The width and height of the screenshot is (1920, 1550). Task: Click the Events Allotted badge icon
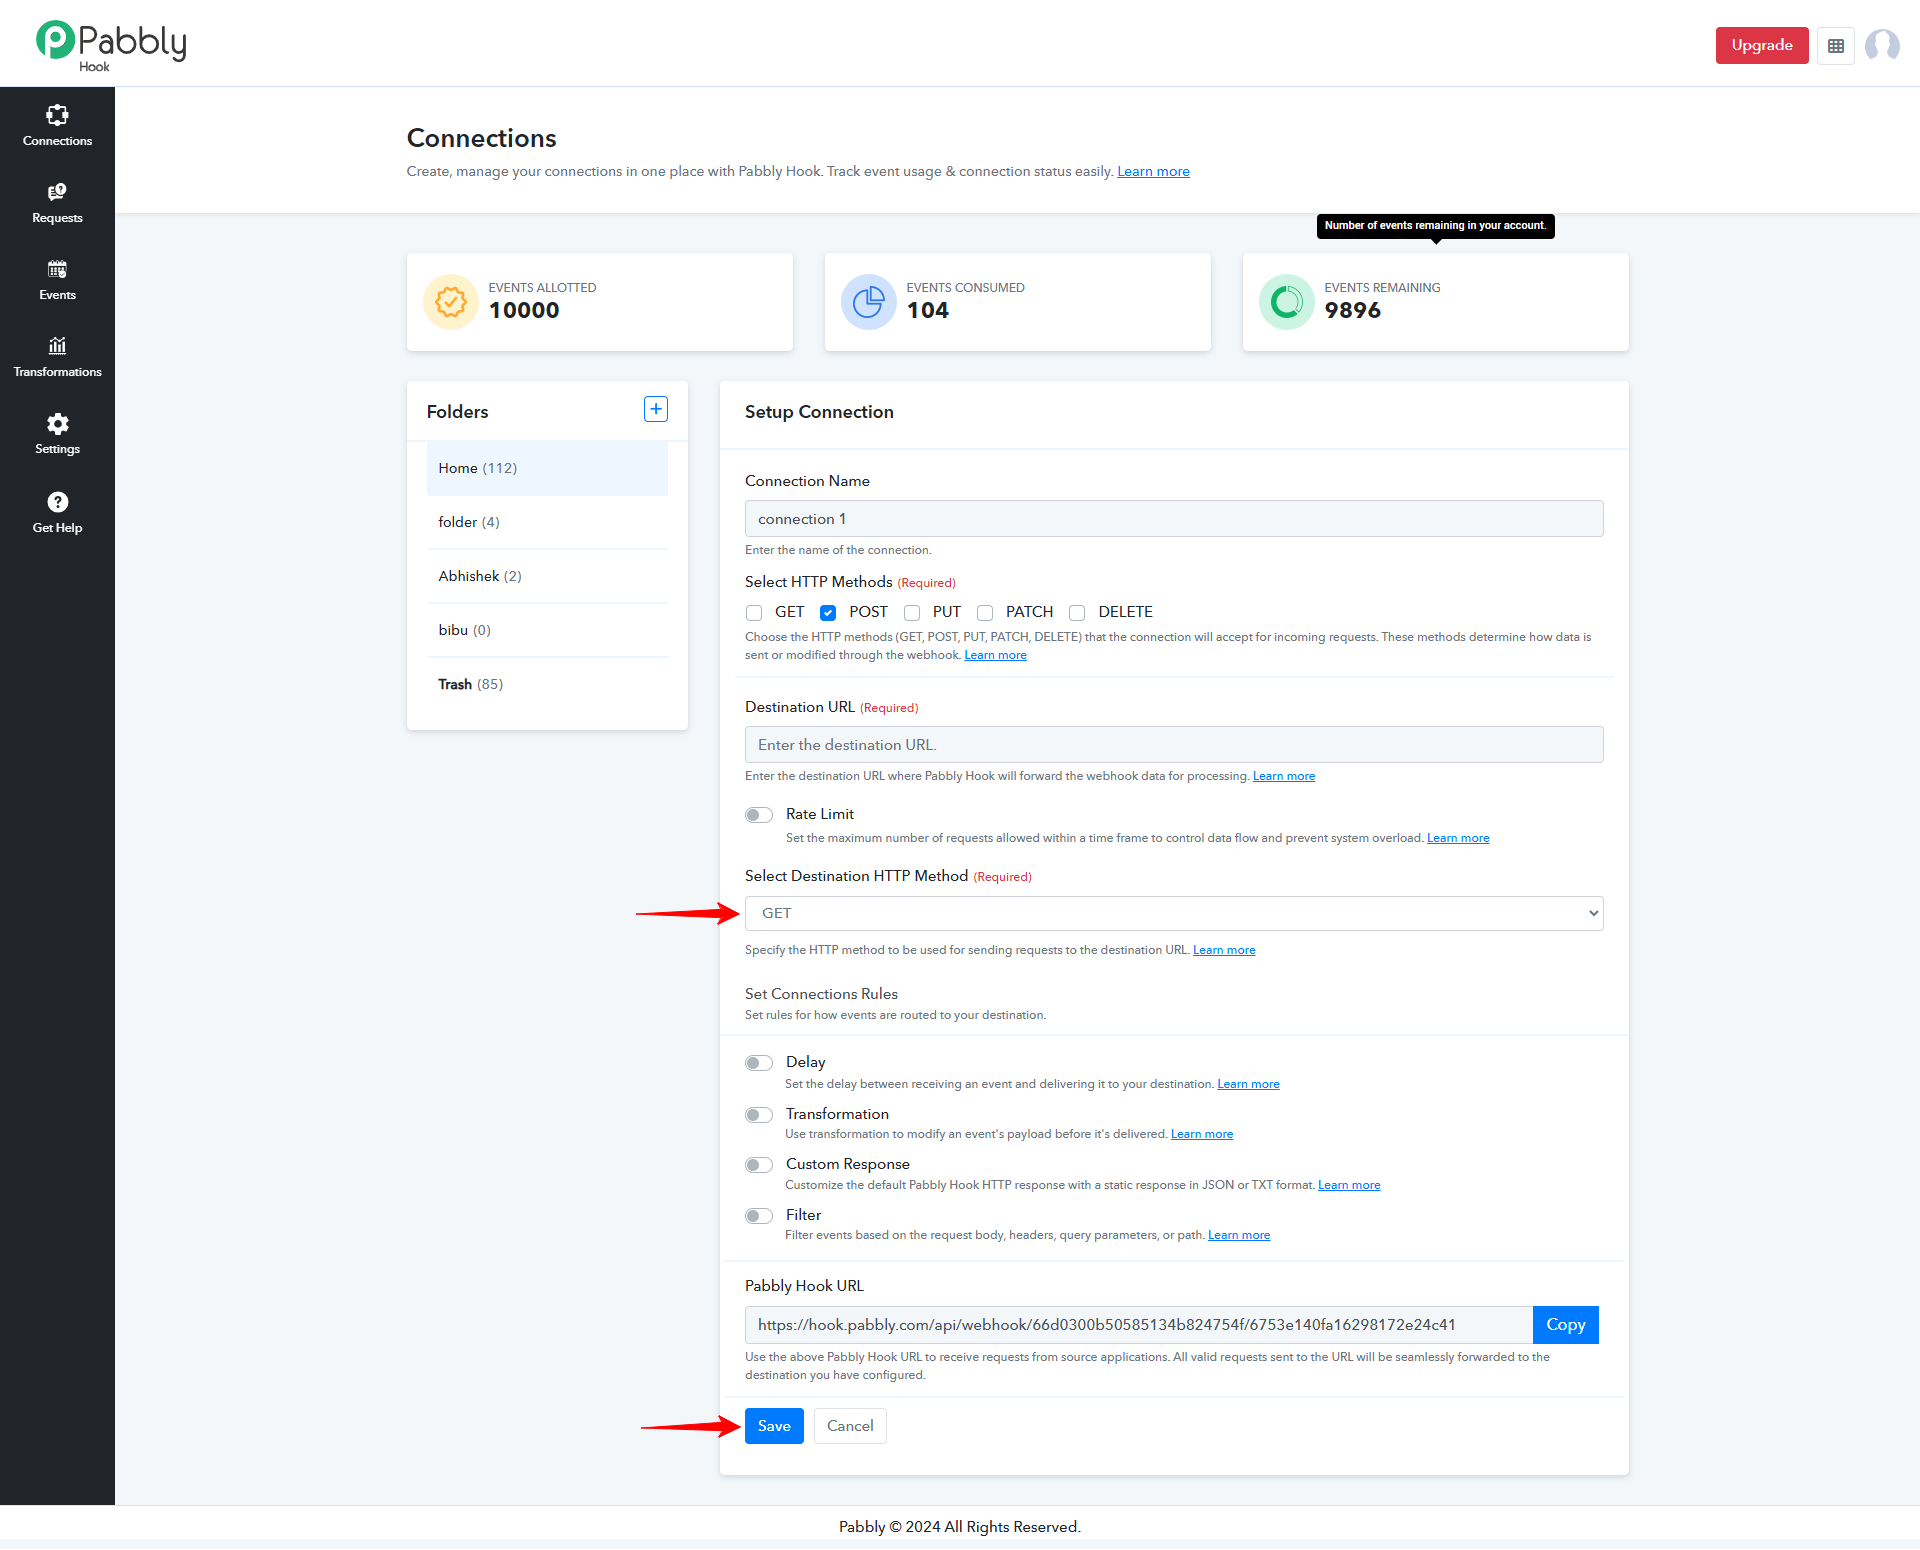click(x=451, y=302)
